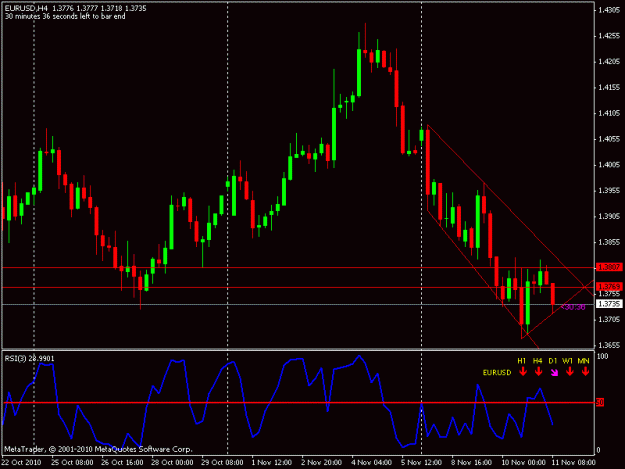
Task: Click the magenta <30:36 countdown label
Action: 573,307
